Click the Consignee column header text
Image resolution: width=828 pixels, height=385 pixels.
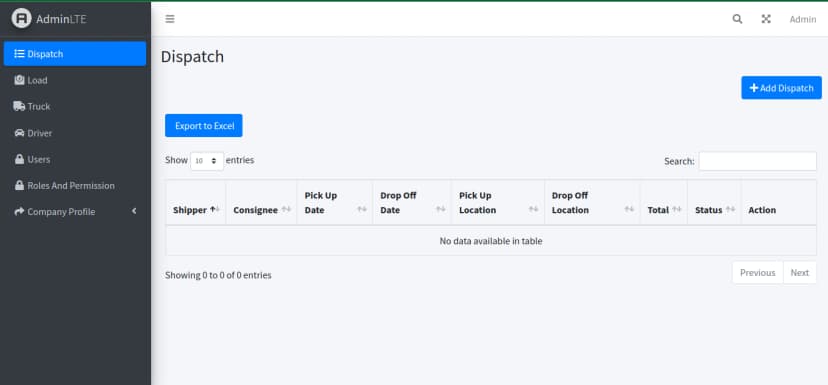click(256, 210)
